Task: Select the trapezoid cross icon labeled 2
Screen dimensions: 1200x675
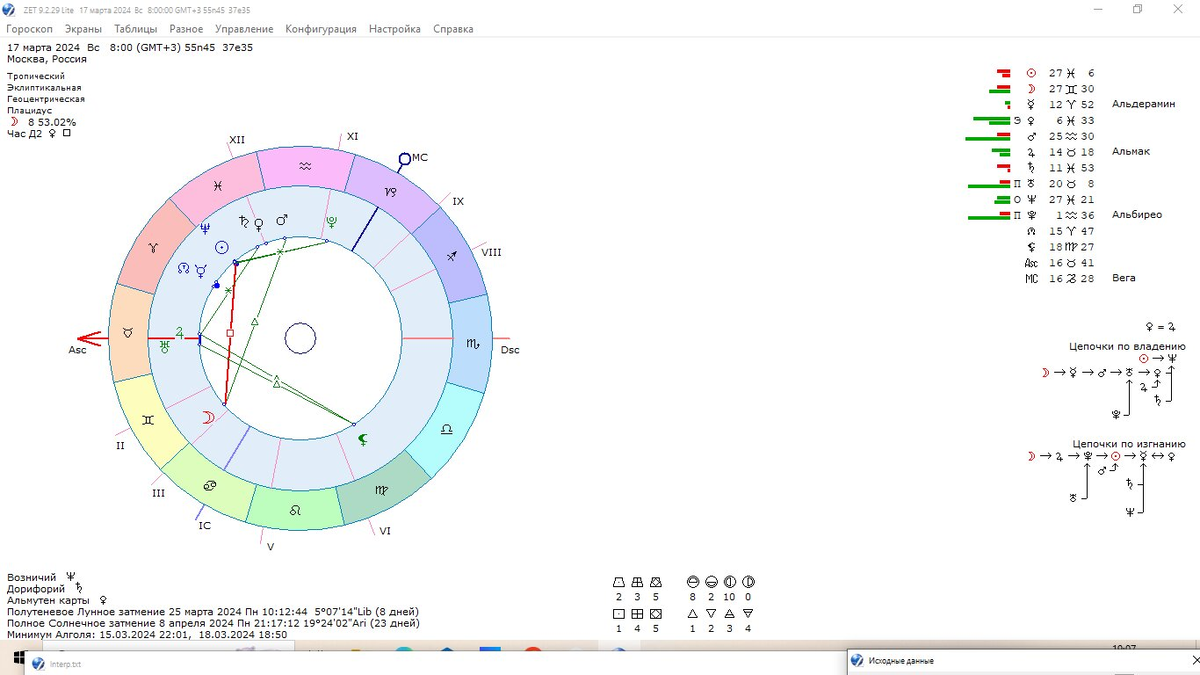Action: tap(619, 582)
